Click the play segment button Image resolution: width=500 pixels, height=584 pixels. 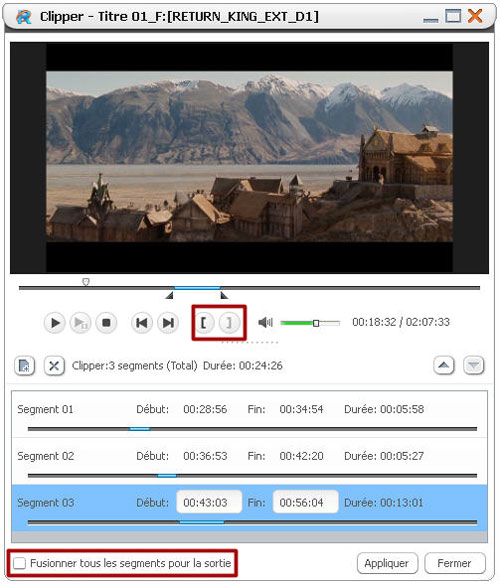[x=80, y=323]
